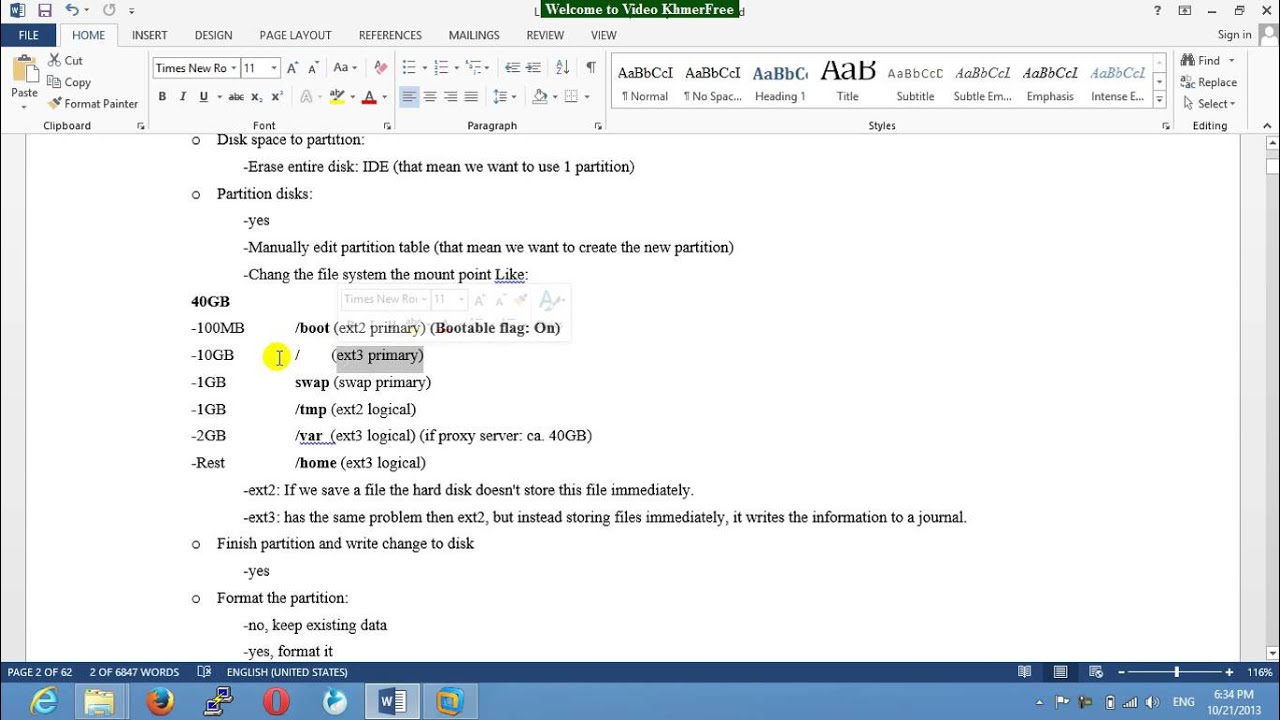The image size is (1280, 720).
Task: Activate the Format Painter
Action: pos(93,103)
